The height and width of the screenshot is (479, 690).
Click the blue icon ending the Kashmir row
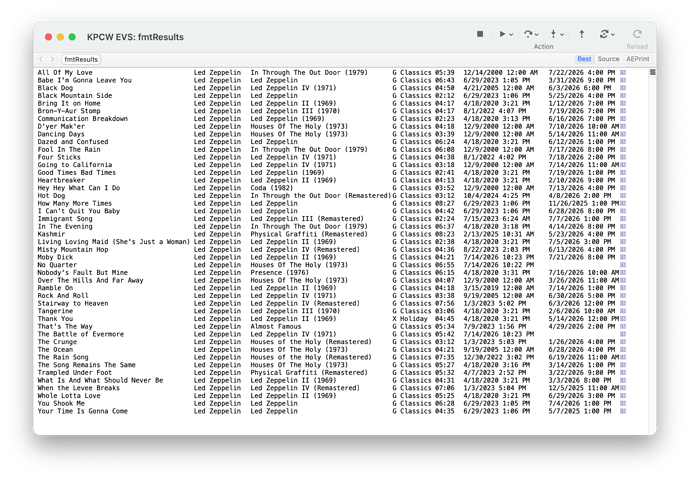[623, 234]
